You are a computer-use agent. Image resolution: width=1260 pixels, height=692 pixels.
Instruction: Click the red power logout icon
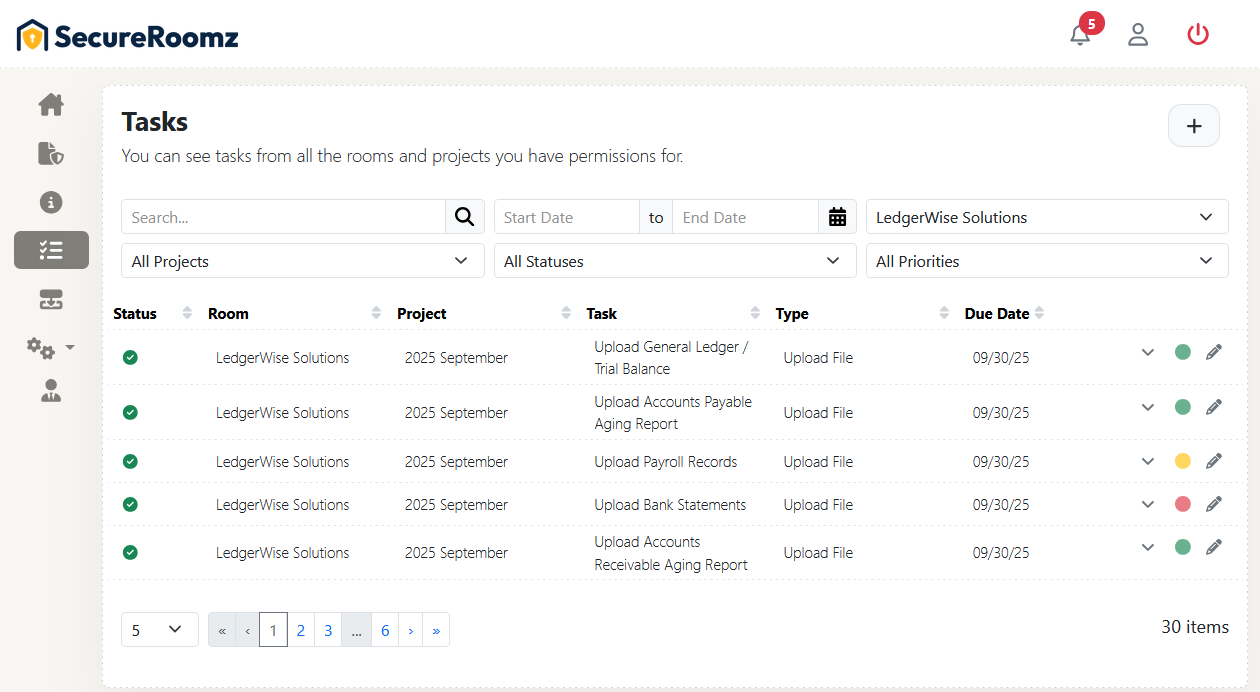click(x=1197, y=35)
